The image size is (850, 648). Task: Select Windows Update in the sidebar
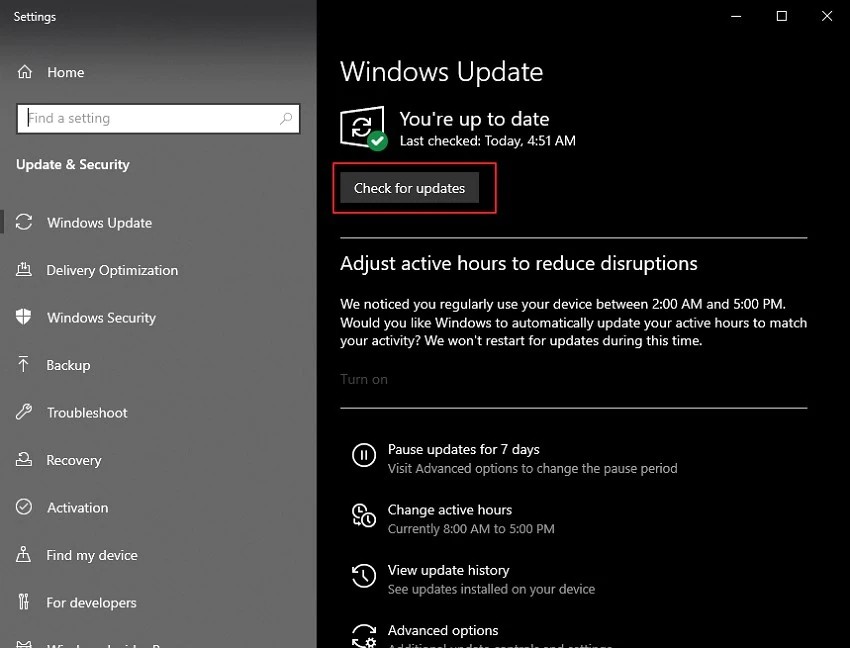[99, 223]
